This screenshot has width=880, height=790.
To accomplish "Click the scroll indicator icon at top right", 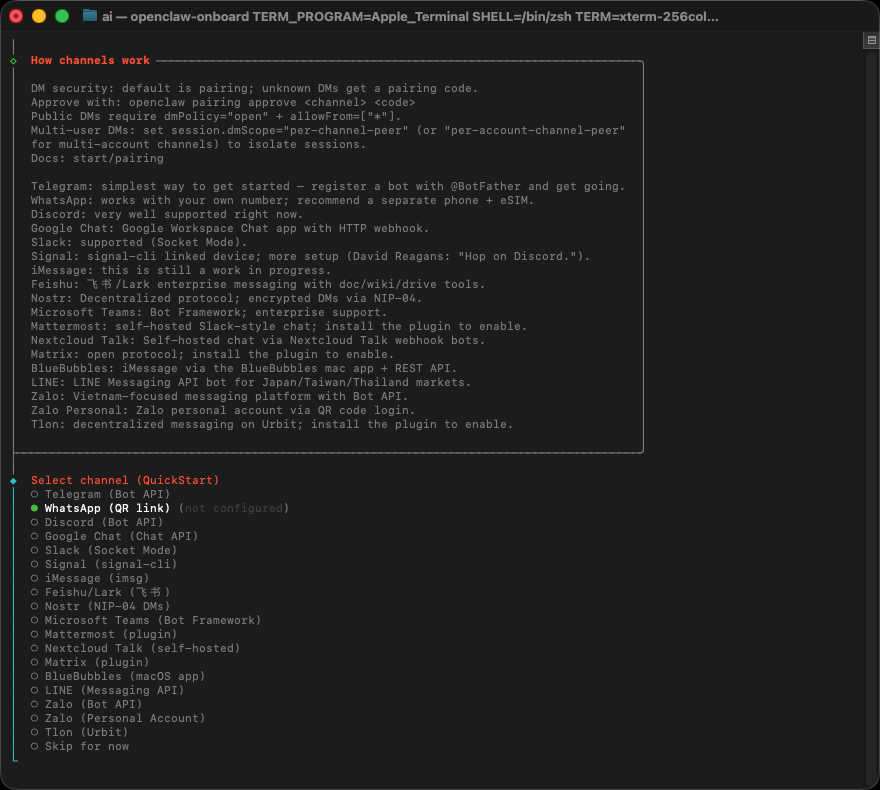I will [x=870, y=41].
